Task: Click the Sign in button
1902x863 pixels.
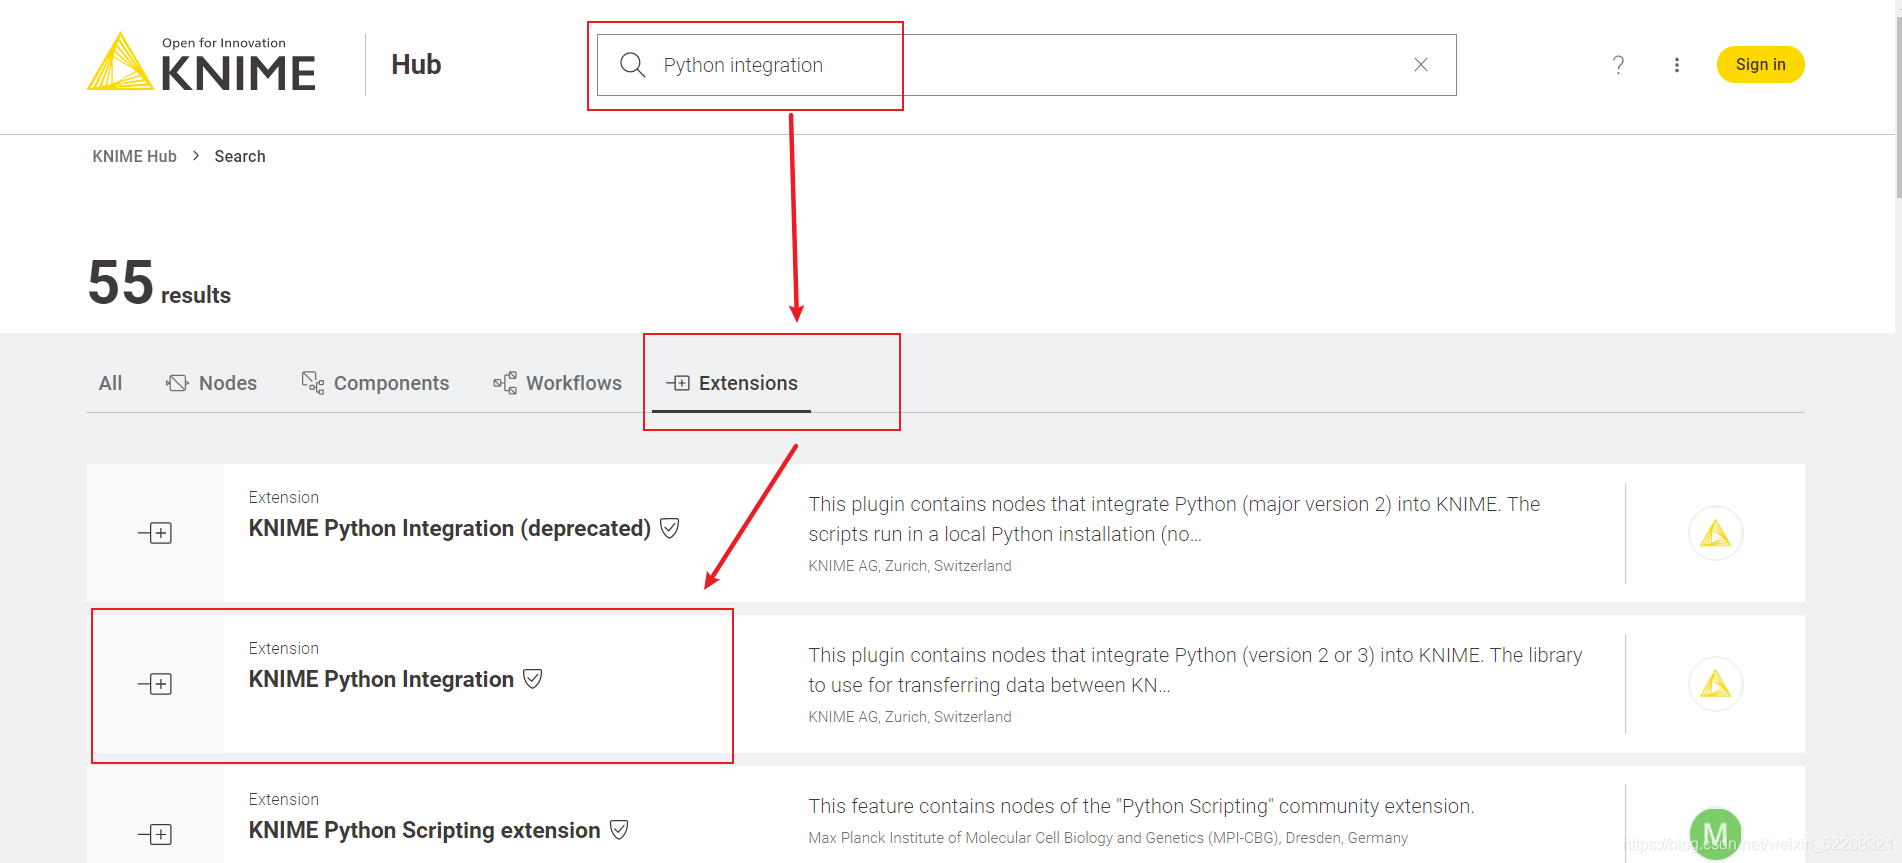Action: pos(1760,64)
